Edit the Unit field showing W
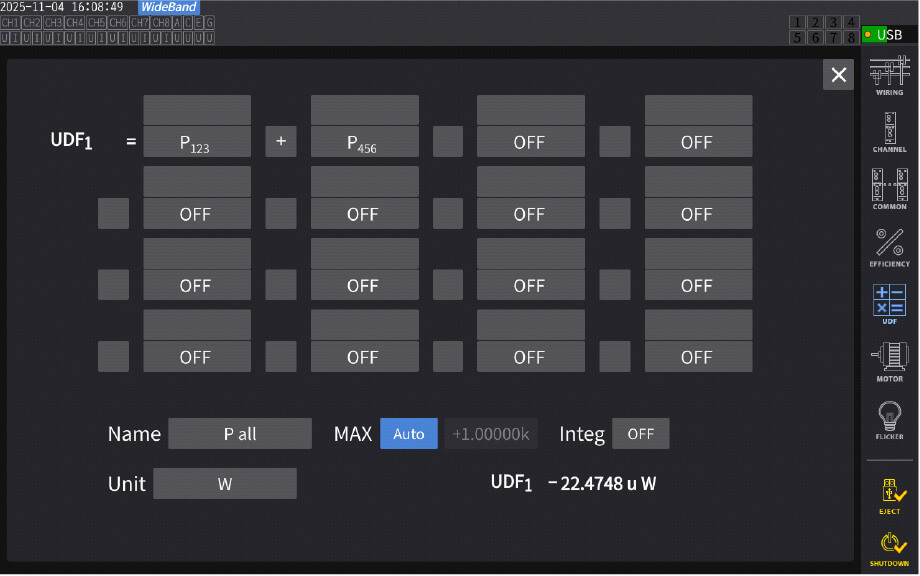This screenshot has width=920, height=576. tap(225, 484)
